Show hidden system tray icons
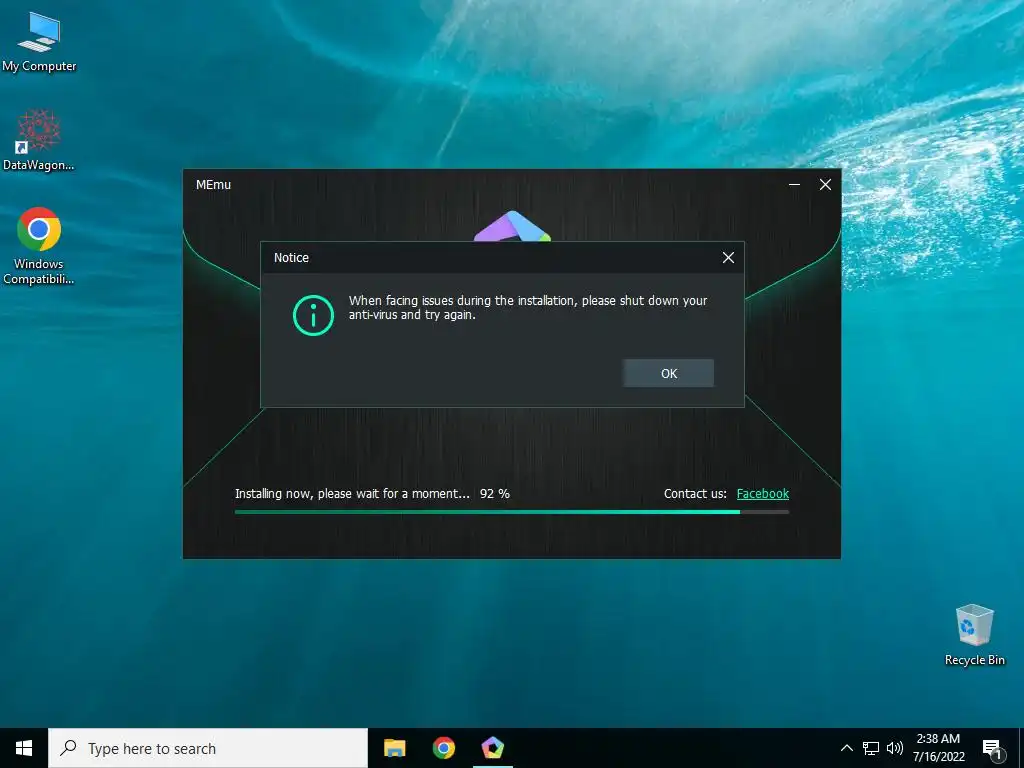The image size is (1024, 768). 846,748
